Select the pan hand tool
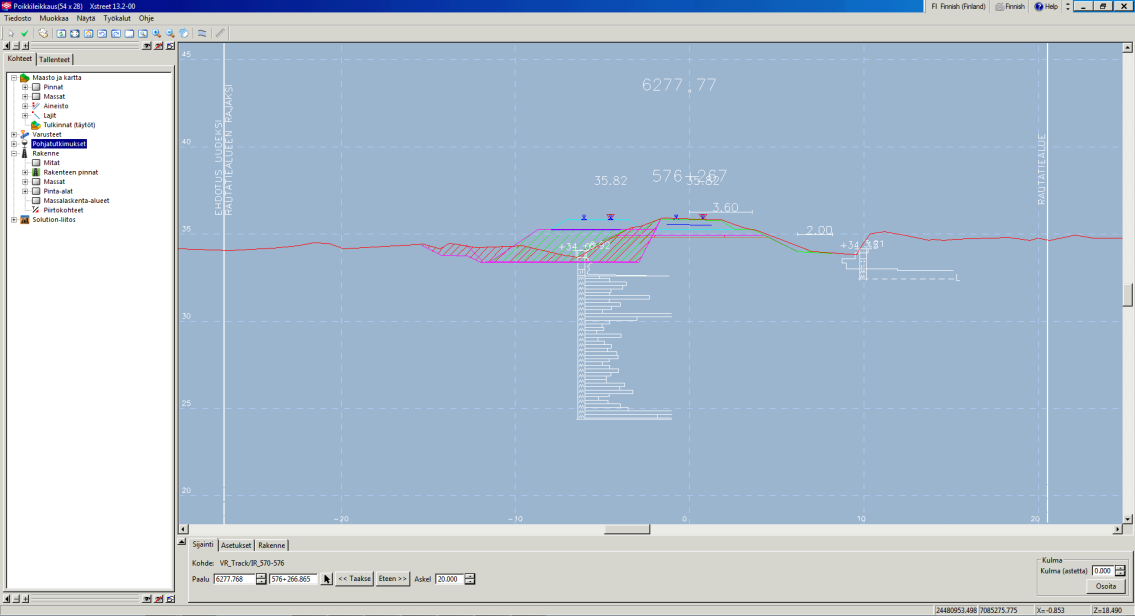 tap(184, 33)
